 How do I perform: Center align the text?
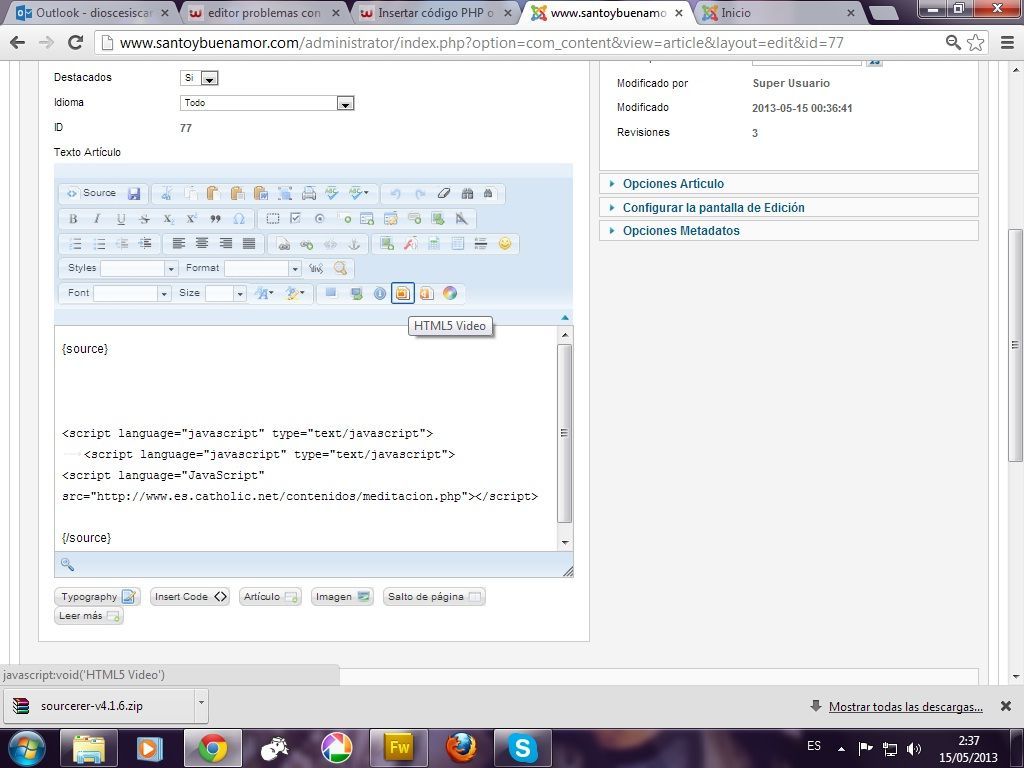pyautogui.click(x=202, y=244)
